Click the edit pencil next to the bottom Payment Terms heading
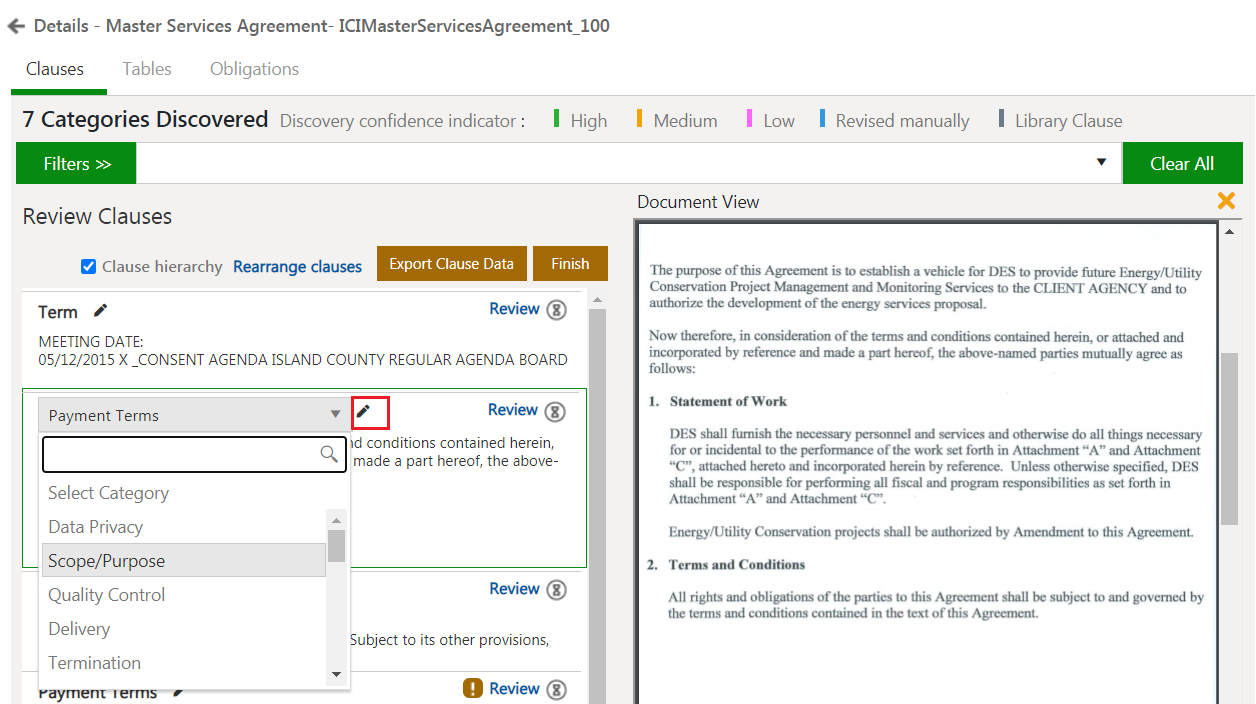Viewport: 1256px width, 704px height. click(178, 692)
